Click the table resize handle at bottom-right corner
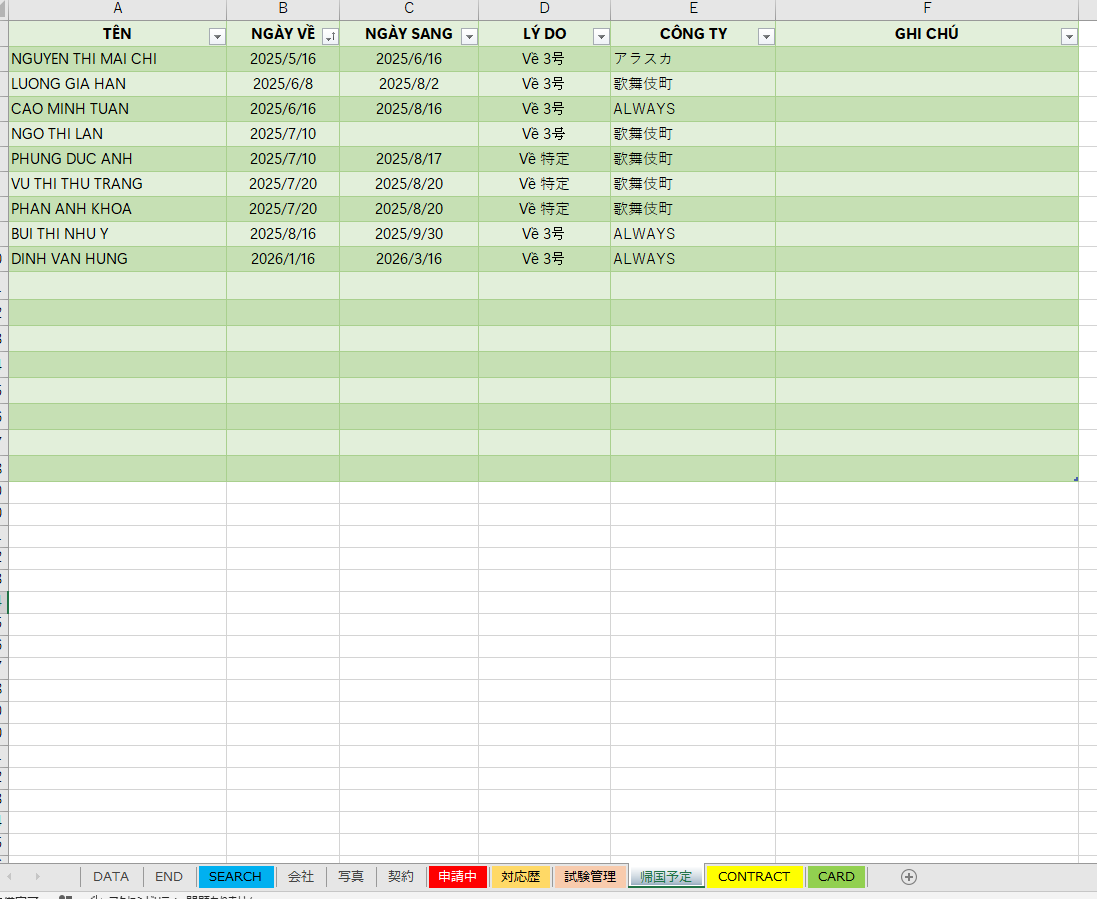The width and height of the screenshot is (1097, 899). [1075, 480]
